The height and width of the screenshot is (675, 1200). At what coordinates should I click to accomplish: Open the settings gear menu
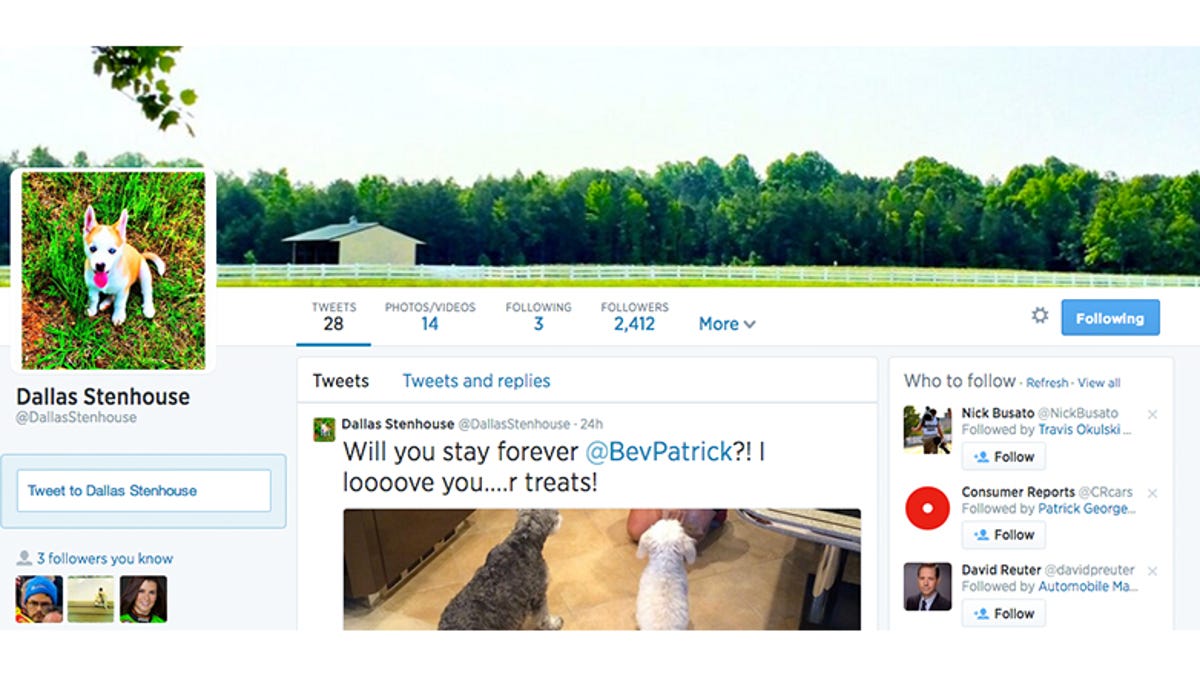coord(1040,316)
